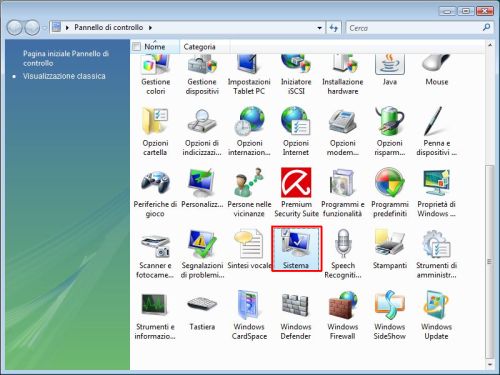Focus the Cerca search field

coord(413,28)
